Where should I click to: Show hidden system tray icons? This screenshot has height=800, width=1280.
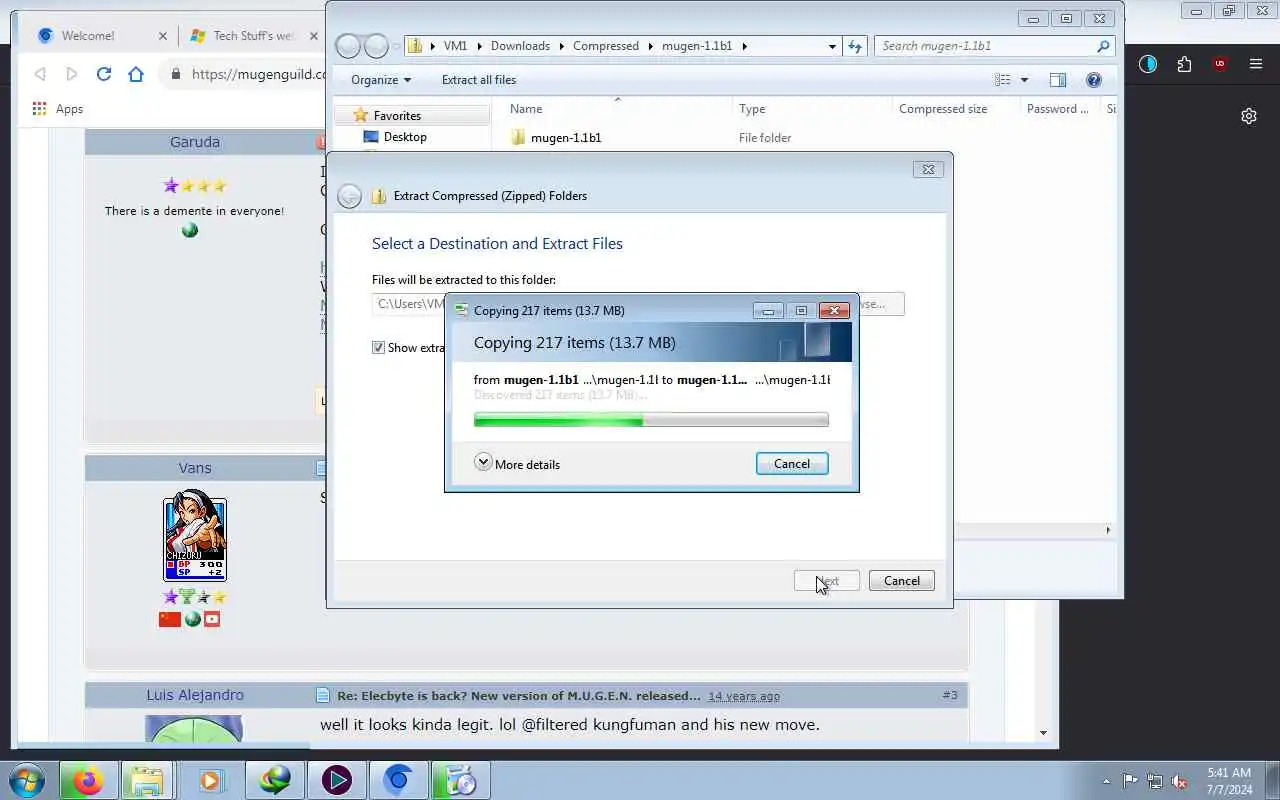coord(1106,781)
